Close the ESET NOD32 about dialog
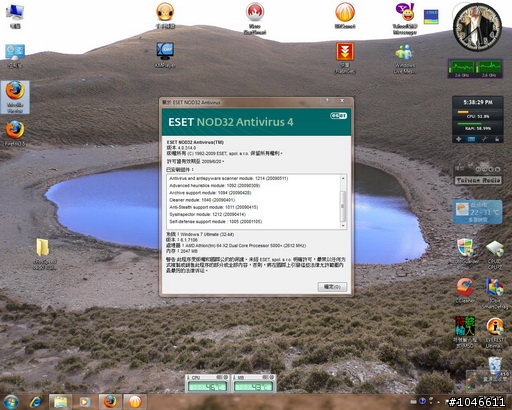Image resolution: width=512 pixels, height=410 pixels. tap(342, 101)
